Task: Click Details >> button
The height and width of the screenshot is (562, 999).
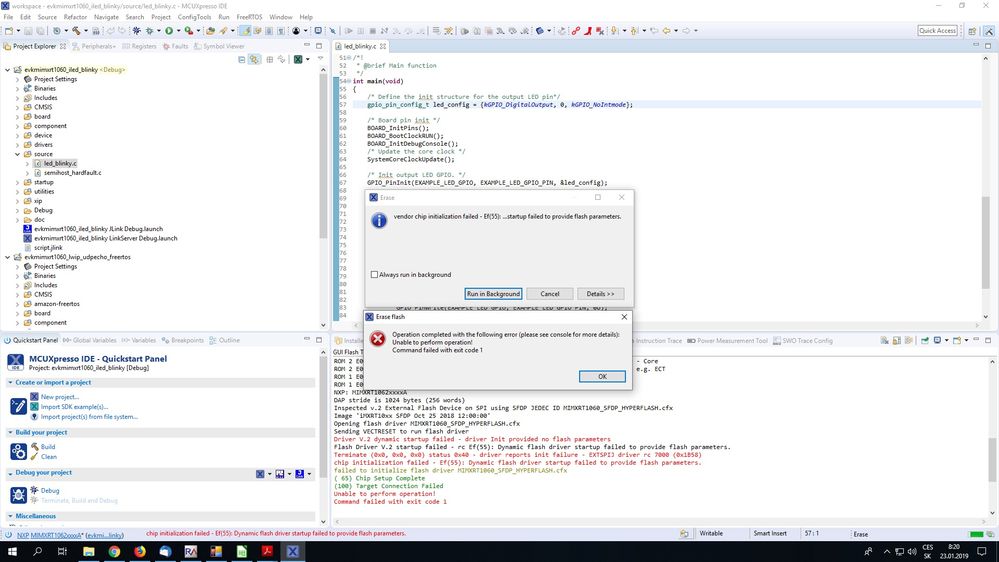Action: pyautogui.click(x=600, y=294)
